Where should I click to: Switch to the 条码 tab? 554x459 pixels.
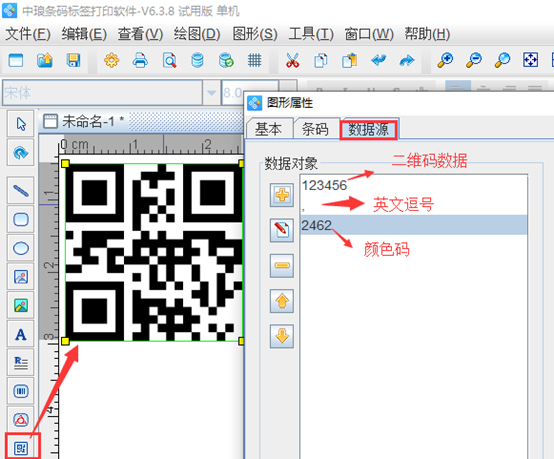tap(316, 129)
